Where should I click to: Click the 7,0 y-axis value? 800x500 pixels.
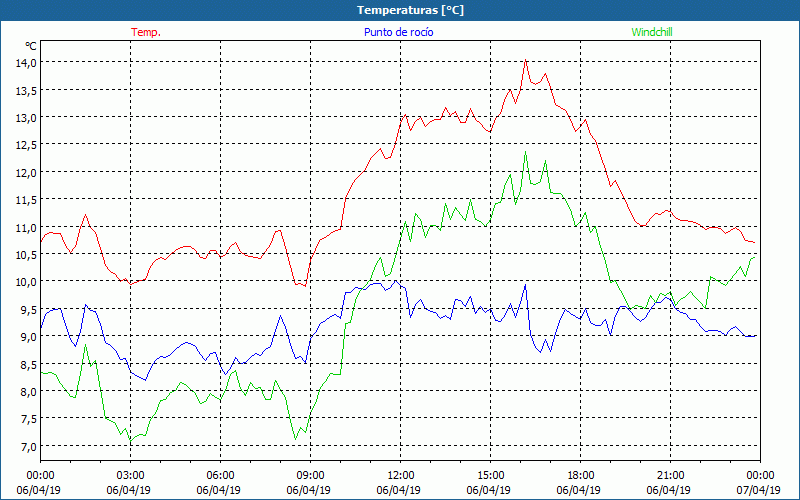(x=28, y=446)
